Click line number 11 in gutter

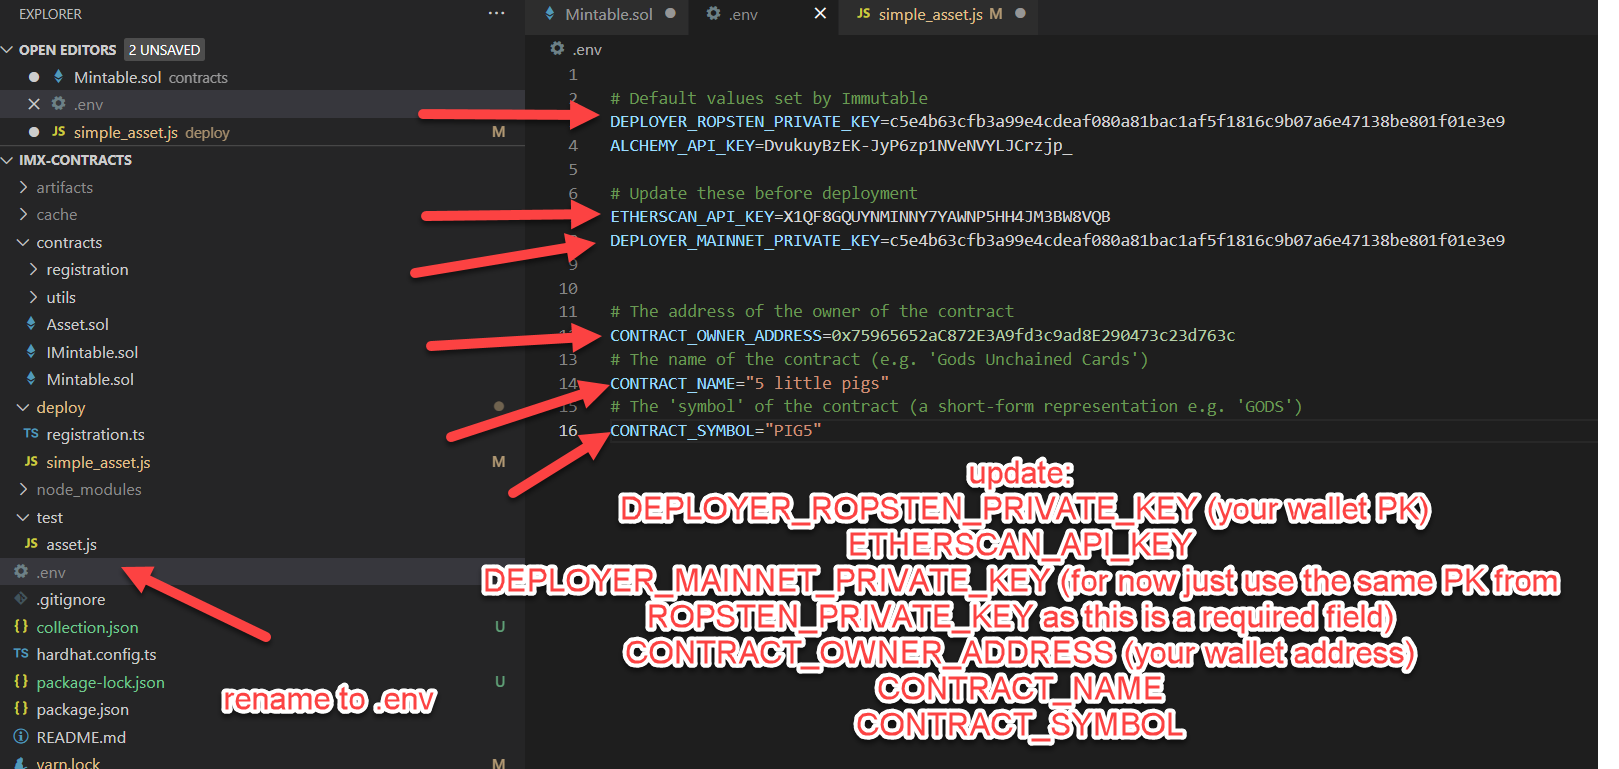pyautogui.click(x=568, y=312)
